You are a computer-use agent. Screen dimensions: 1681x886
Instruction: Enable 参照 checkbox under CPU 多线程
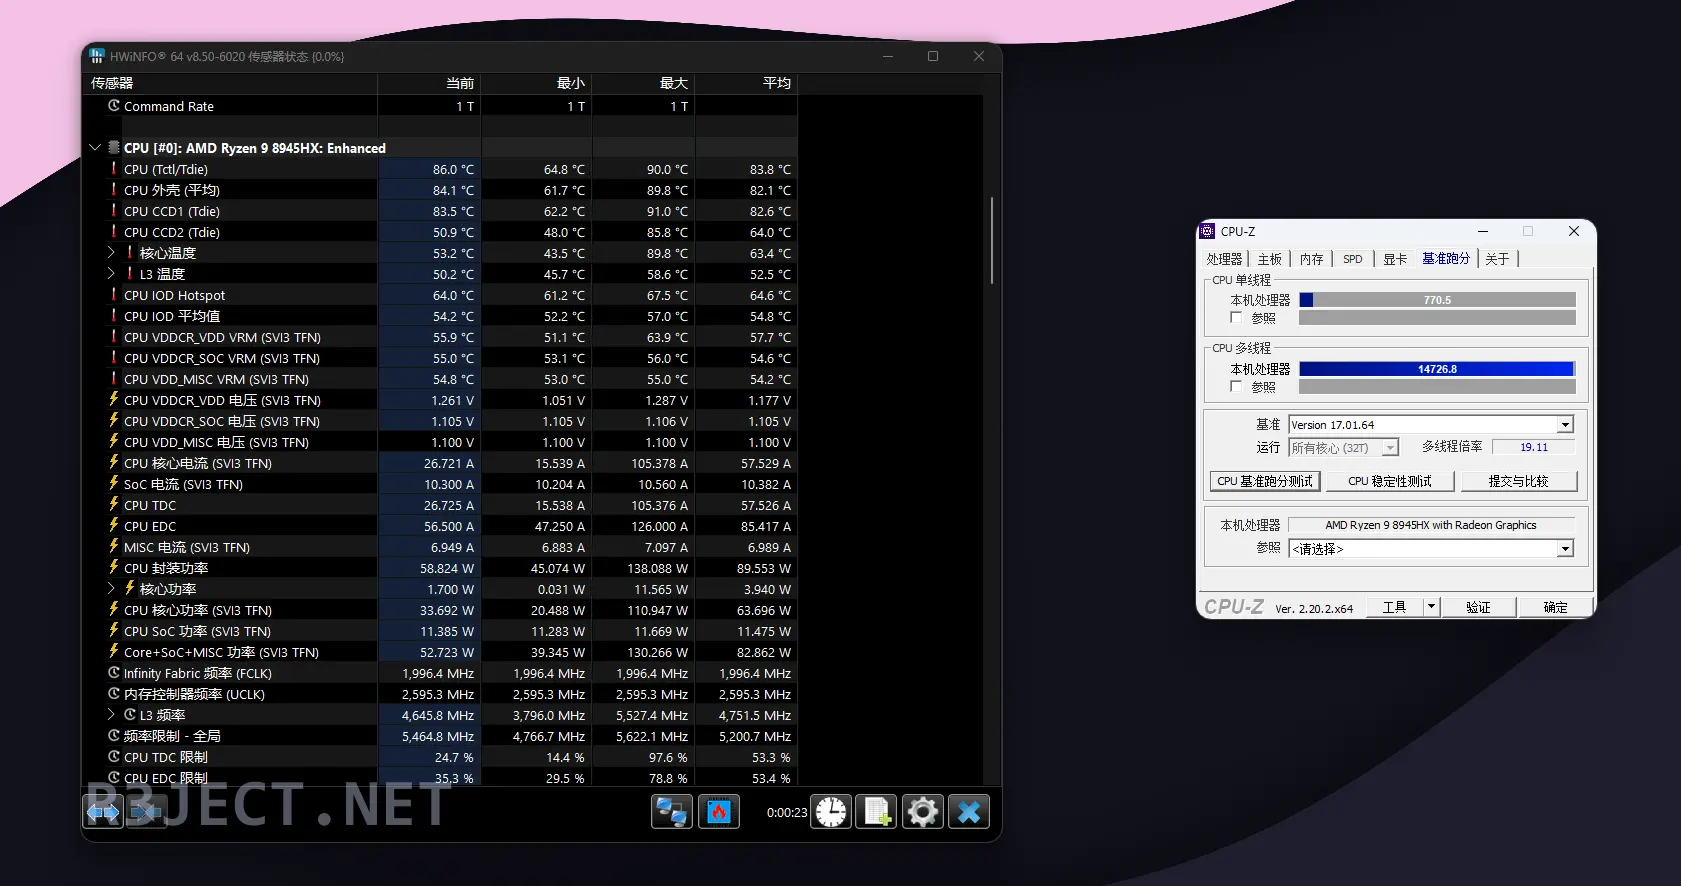tap(1236, 387)
